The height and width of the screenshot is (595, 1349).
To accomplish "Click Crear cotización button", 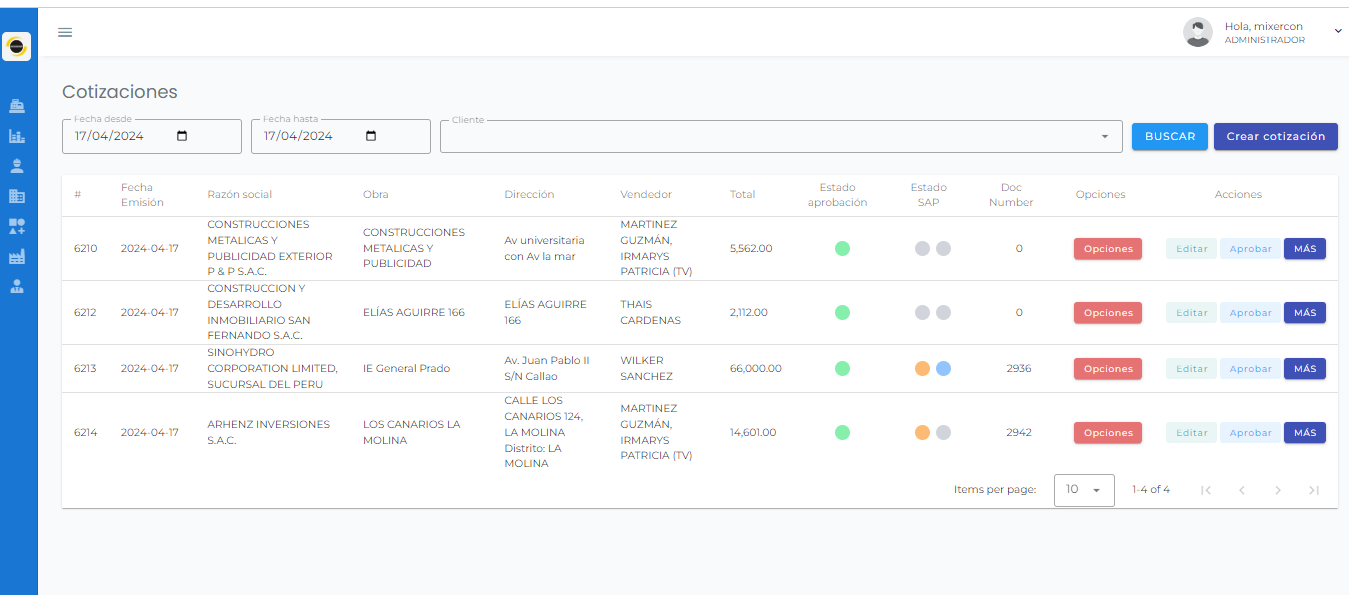I will click(1275, 137).
